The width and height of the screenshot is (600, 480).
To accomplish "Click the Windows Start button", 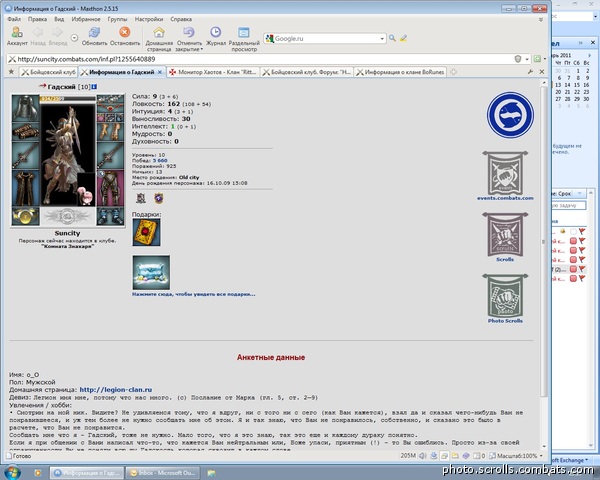I will pyautogui.click(x=13, y=472).
